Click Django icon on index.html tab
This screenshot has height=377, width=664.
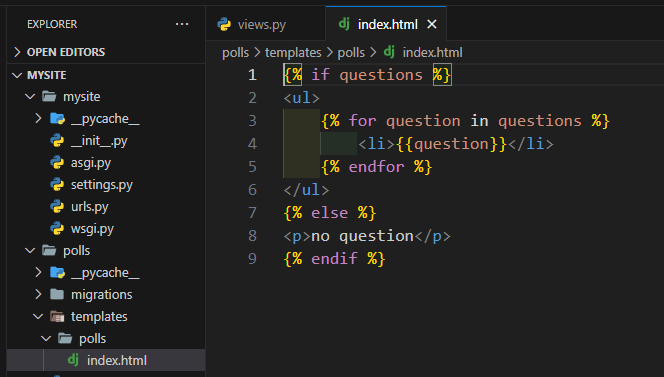(344, 24)
